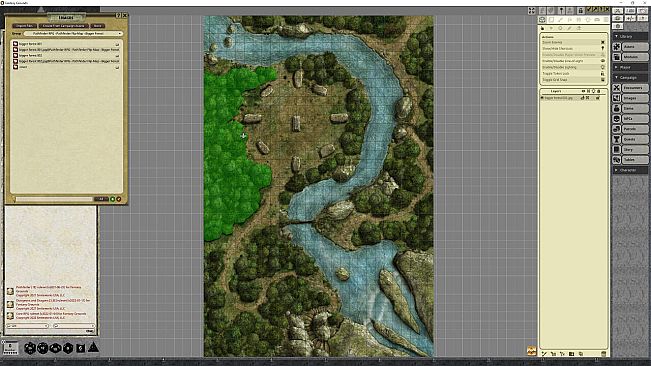Click the NPCs skull sidebar icon
The image size is (651, 366).
(x=617, y=119)
